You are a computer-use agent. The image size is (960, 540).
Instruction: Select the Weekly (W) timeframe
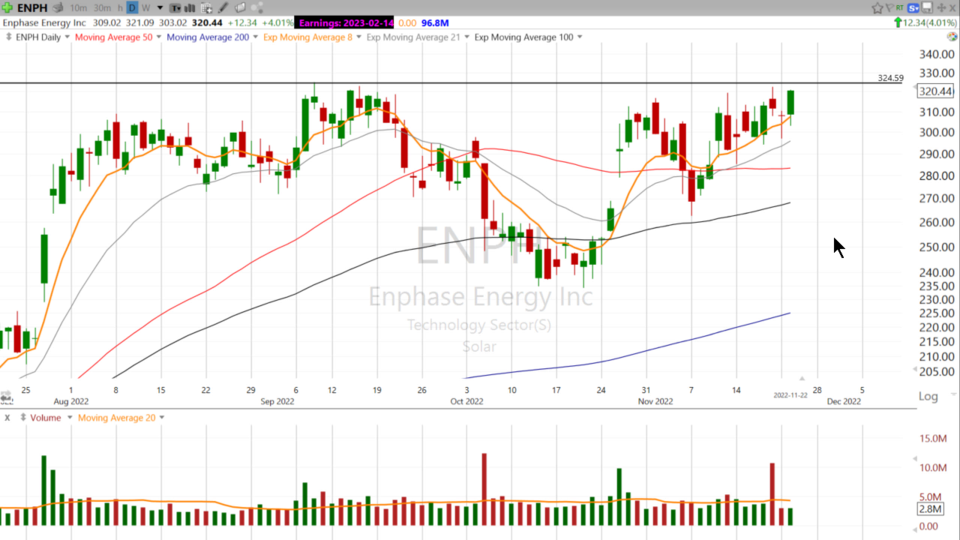tap(146, 8)
